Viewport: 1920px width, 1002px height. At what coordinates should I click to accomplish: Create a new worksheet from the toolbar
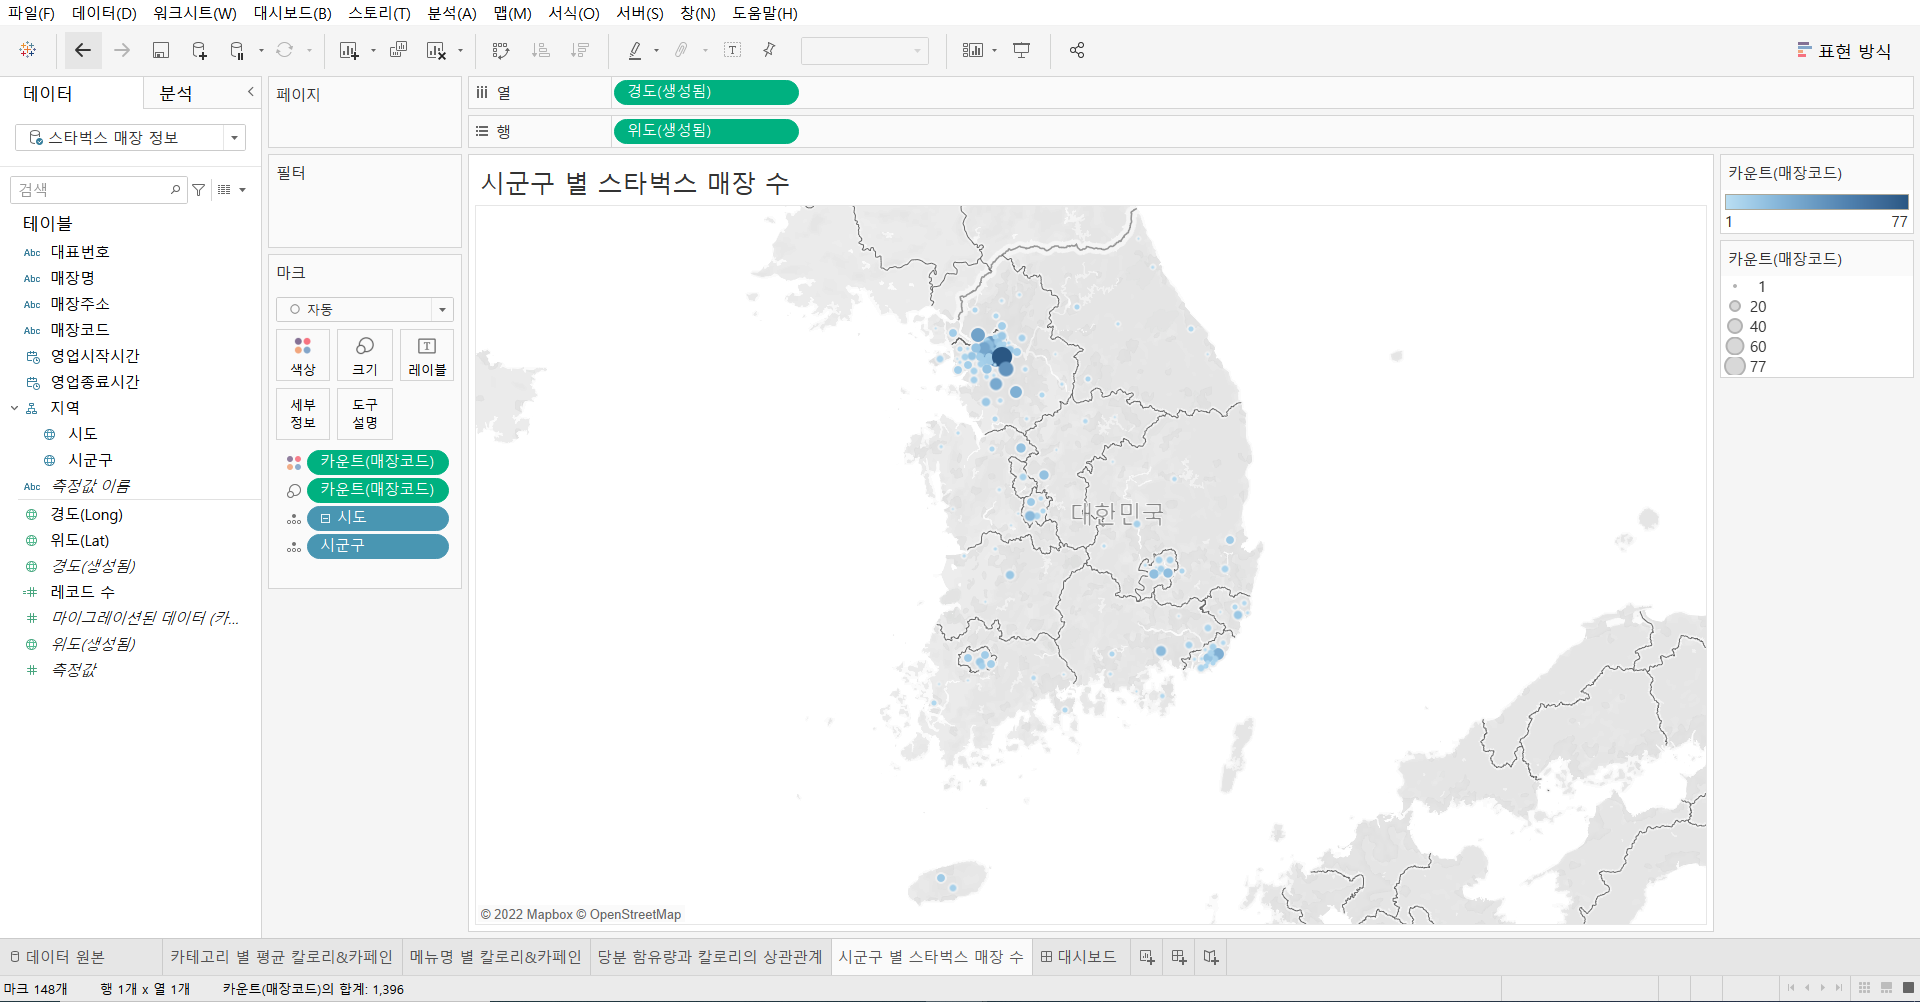[349, 50]
